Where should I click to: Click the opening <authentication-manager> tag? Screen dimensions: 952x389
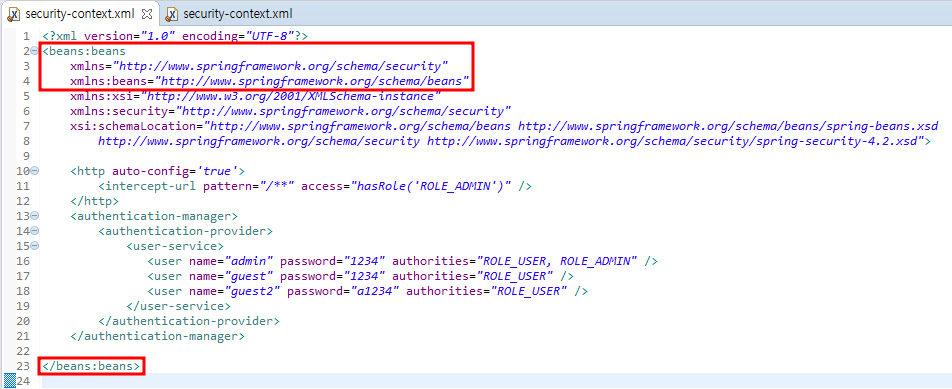[154, 216]
